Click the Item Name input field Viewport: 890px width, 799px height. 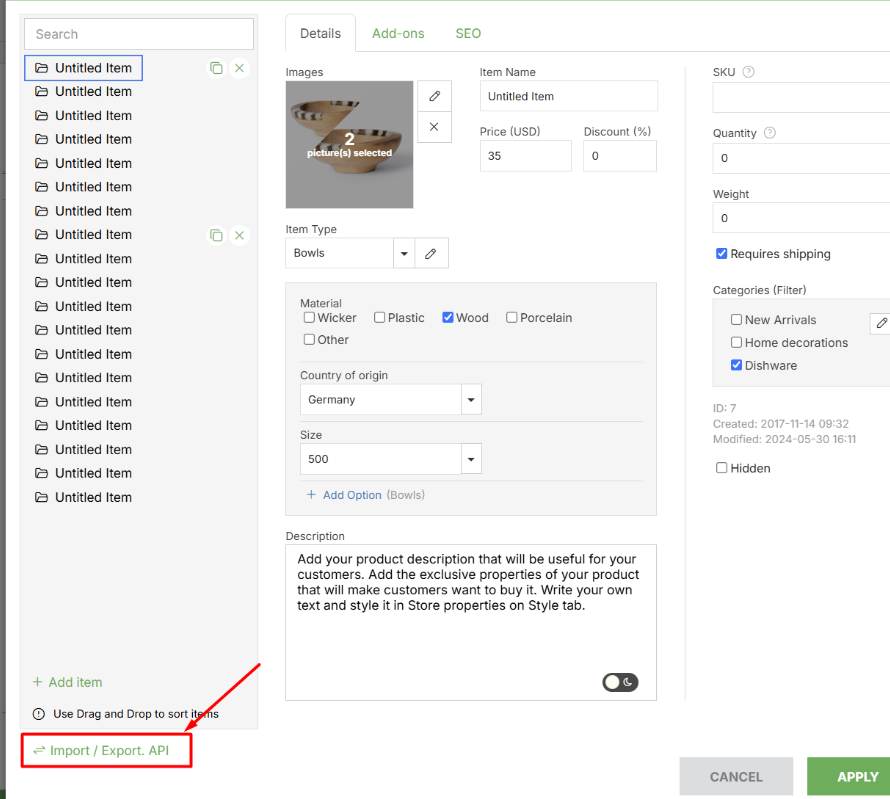[x=569, y=96]
